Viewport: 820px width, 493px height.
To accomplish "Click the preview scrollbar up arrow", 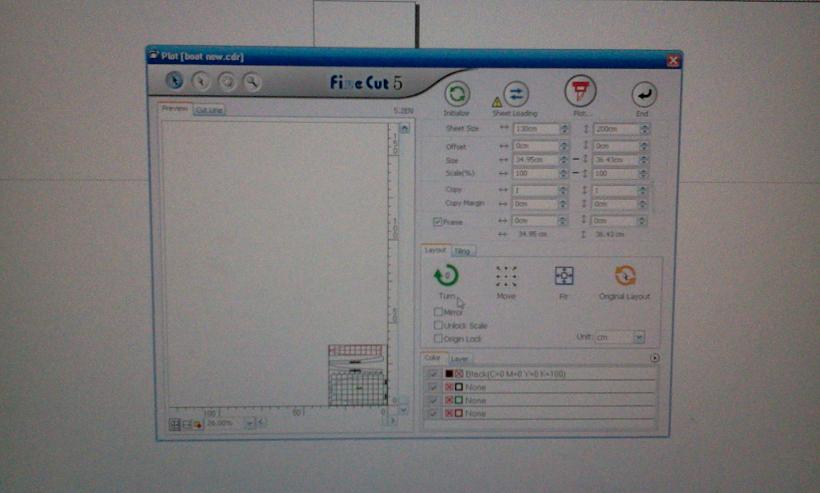I will [x=404, y=129].
